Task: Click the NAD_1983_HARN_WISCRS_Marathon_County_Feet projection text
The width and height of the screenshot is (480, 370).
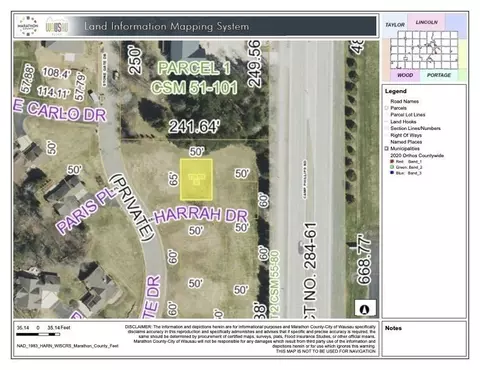Action: point(67,346)
